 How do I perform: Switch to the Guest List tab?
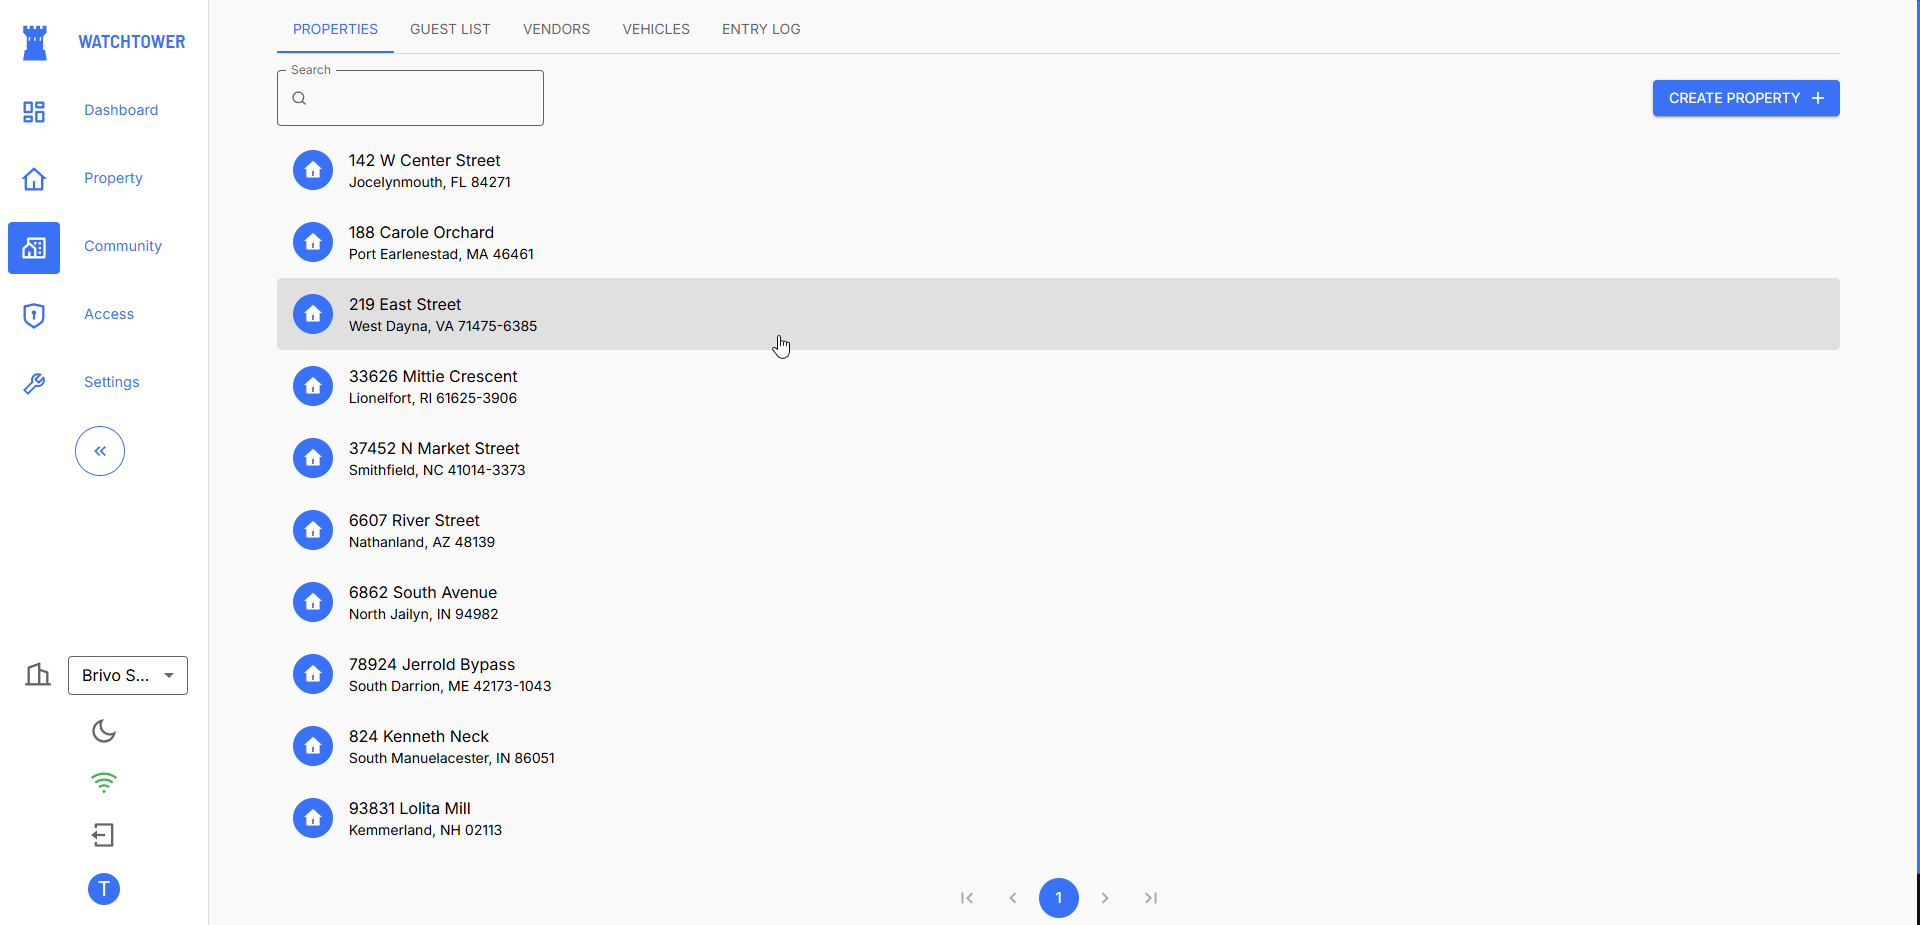450,29
